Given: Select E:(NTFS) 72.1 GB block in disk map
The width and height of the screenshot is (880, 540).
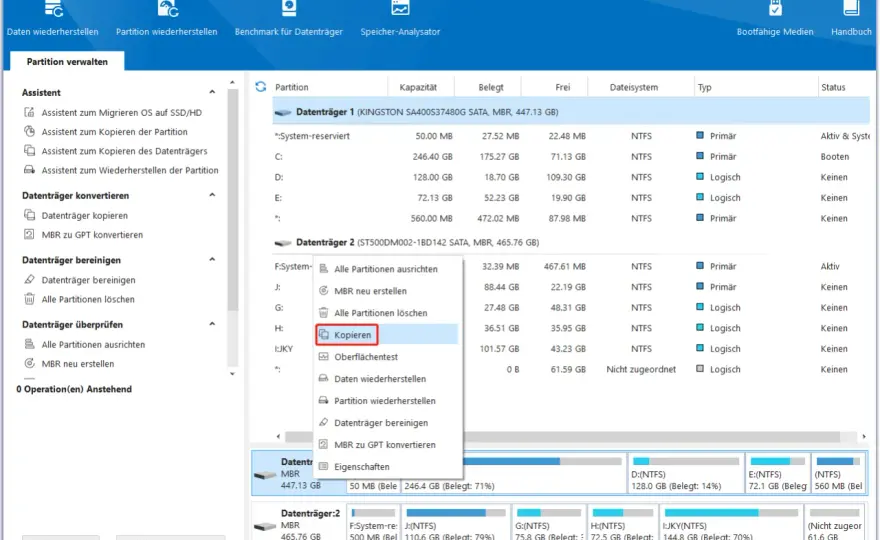Looking at the screenshot, I should [x=778, y=473].
